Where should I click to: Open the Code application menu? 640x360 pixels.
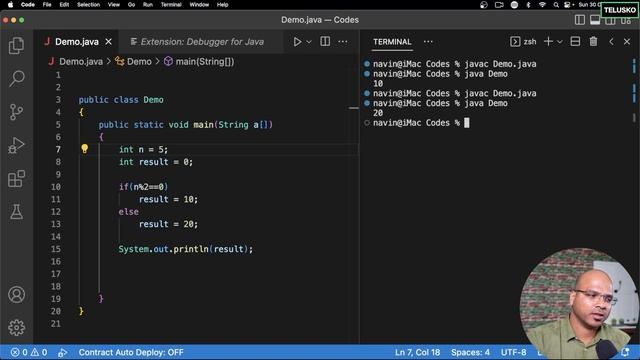pos(28,5)
